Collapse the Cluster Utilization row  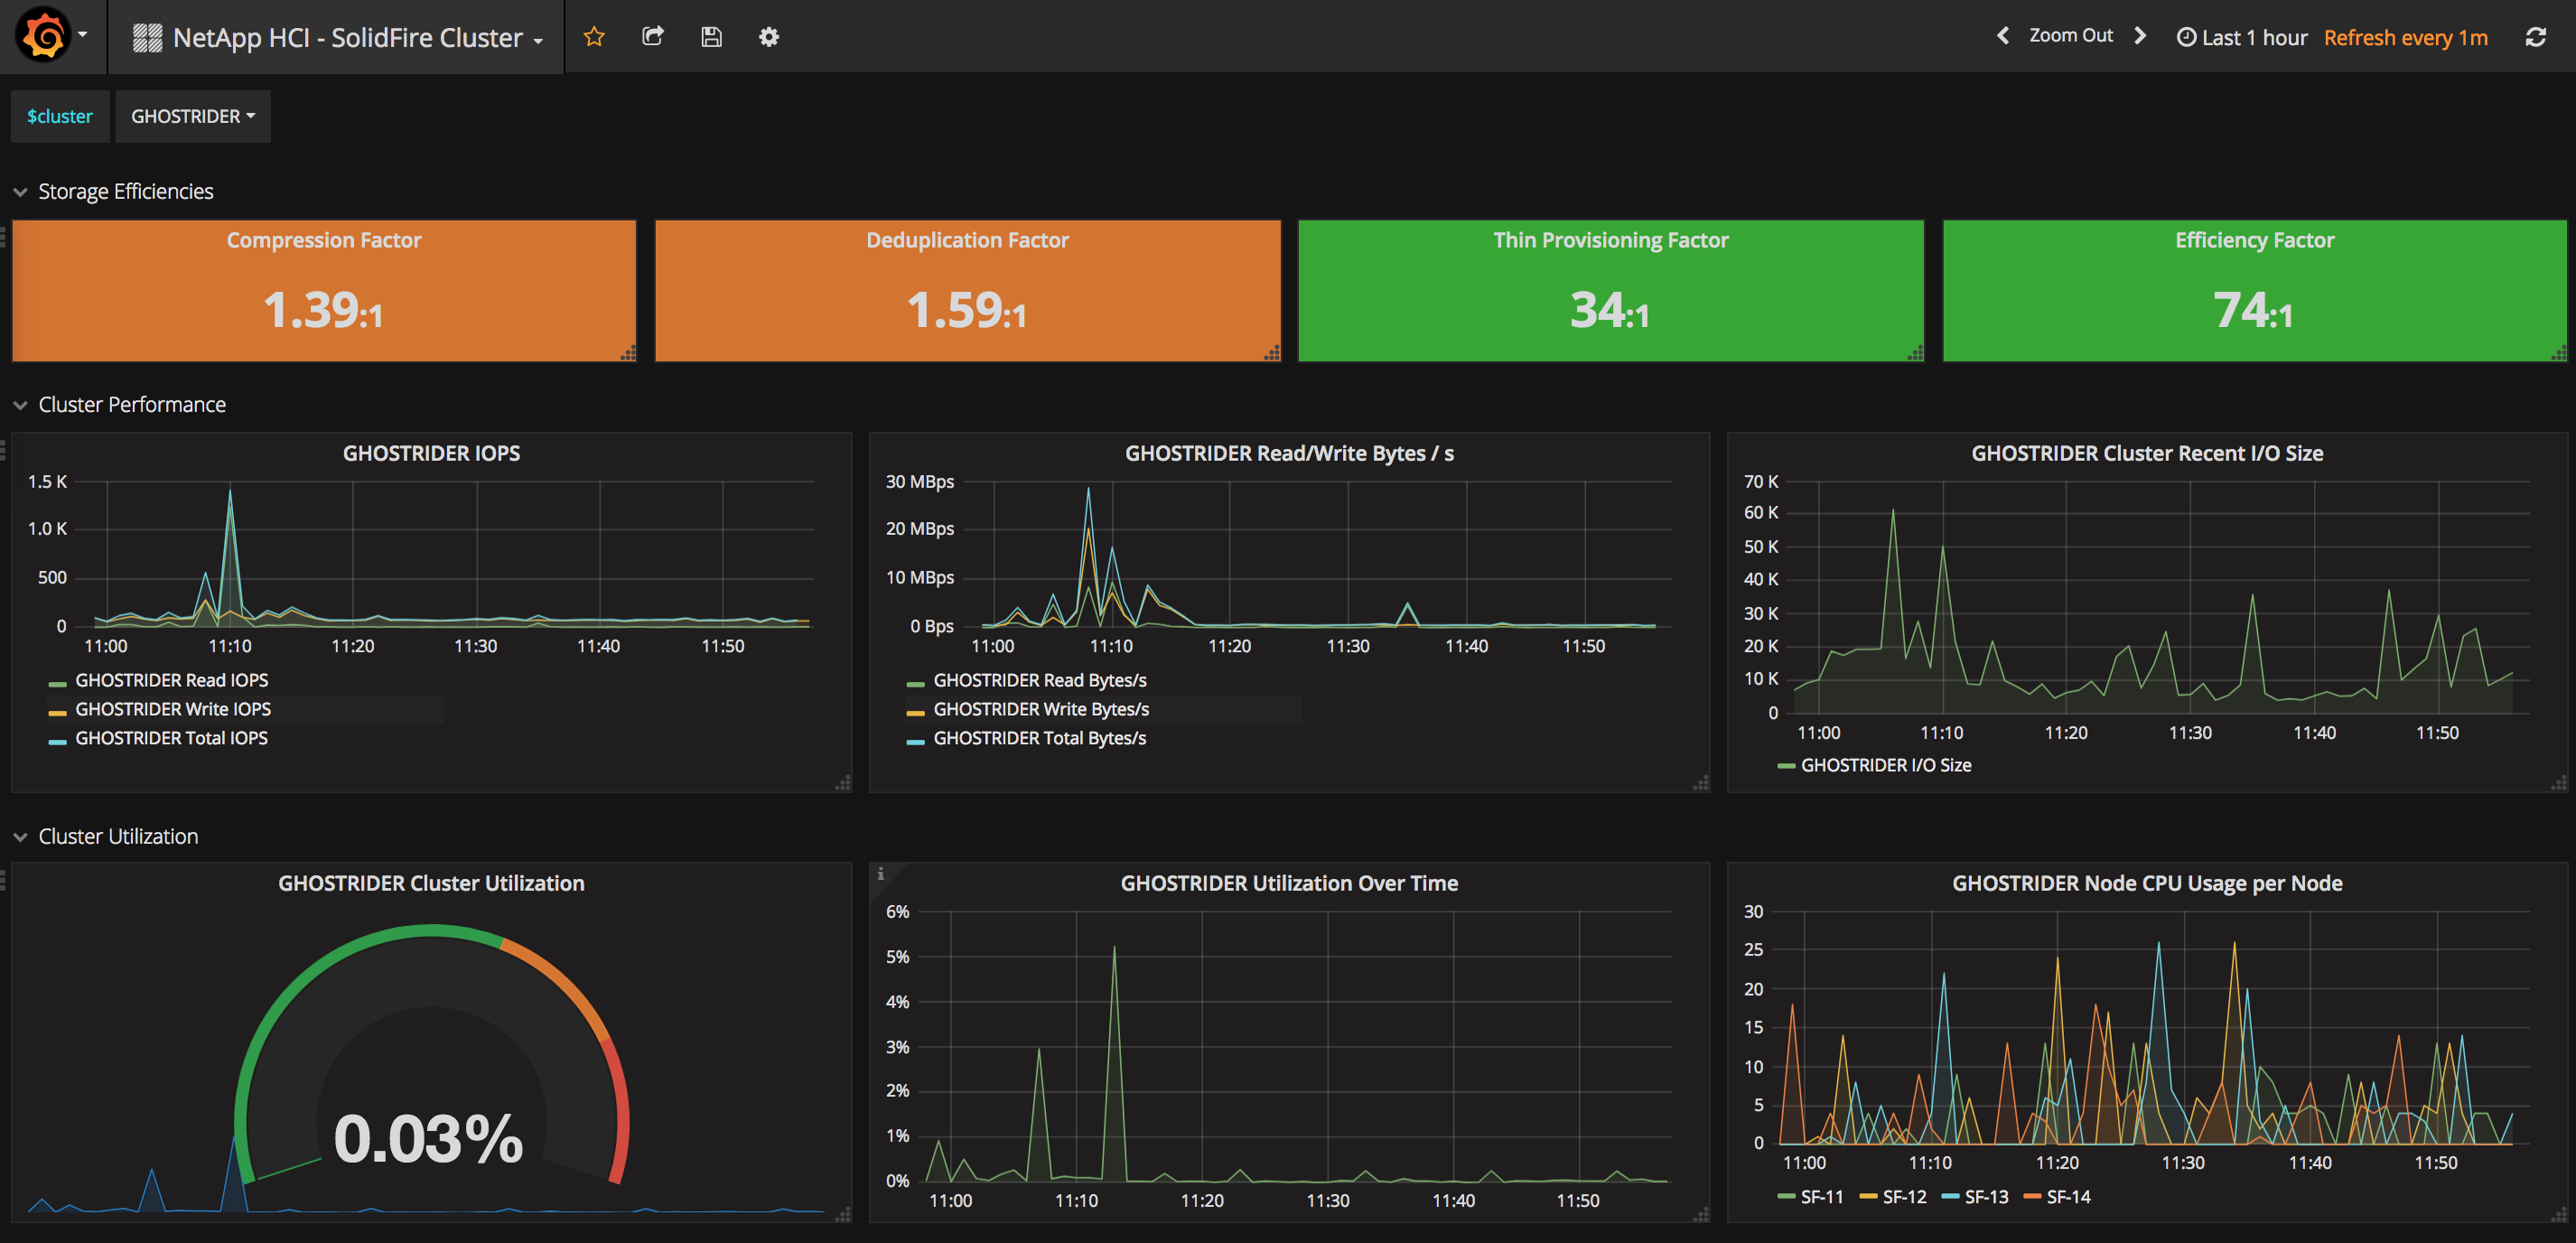(118, 836)
